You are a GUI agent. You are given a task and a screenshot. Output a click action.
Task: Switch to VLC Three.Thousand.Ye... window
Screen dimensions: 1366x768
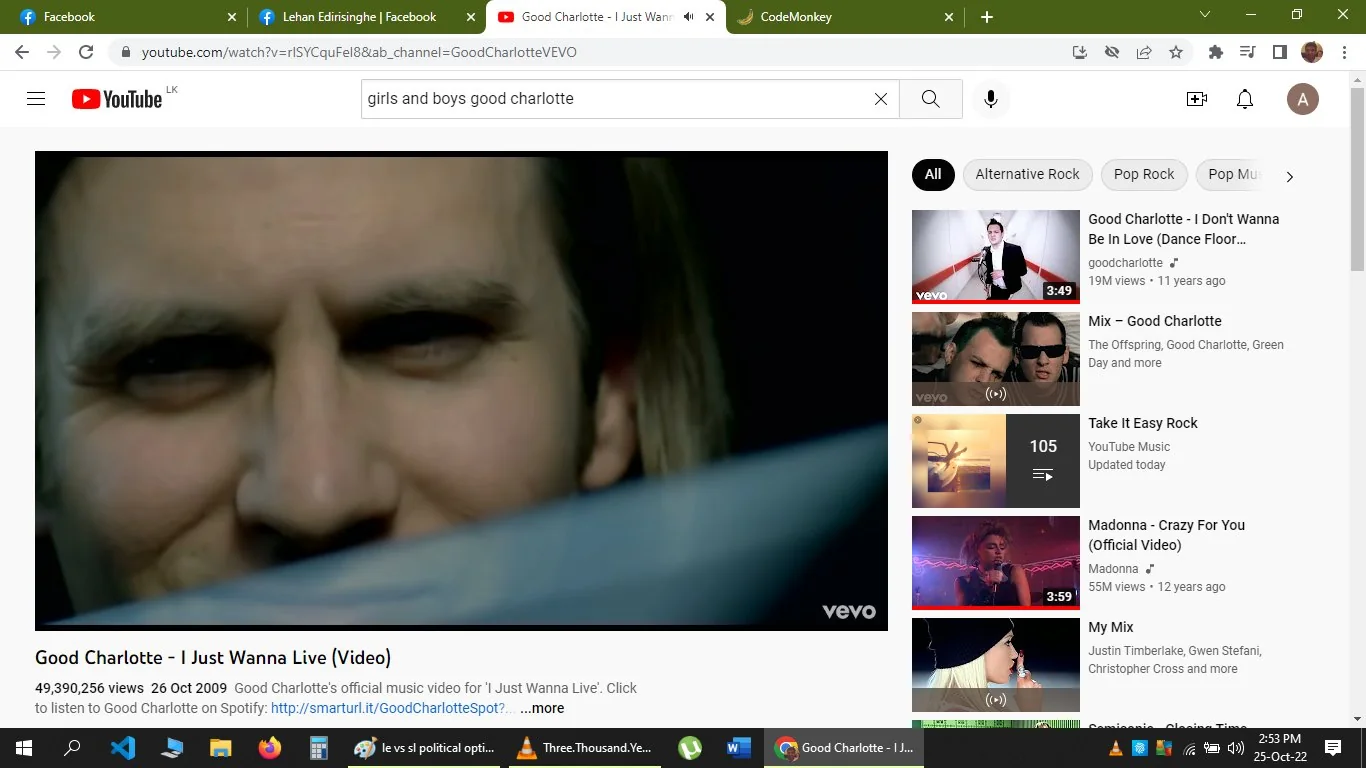pos(584,748)
